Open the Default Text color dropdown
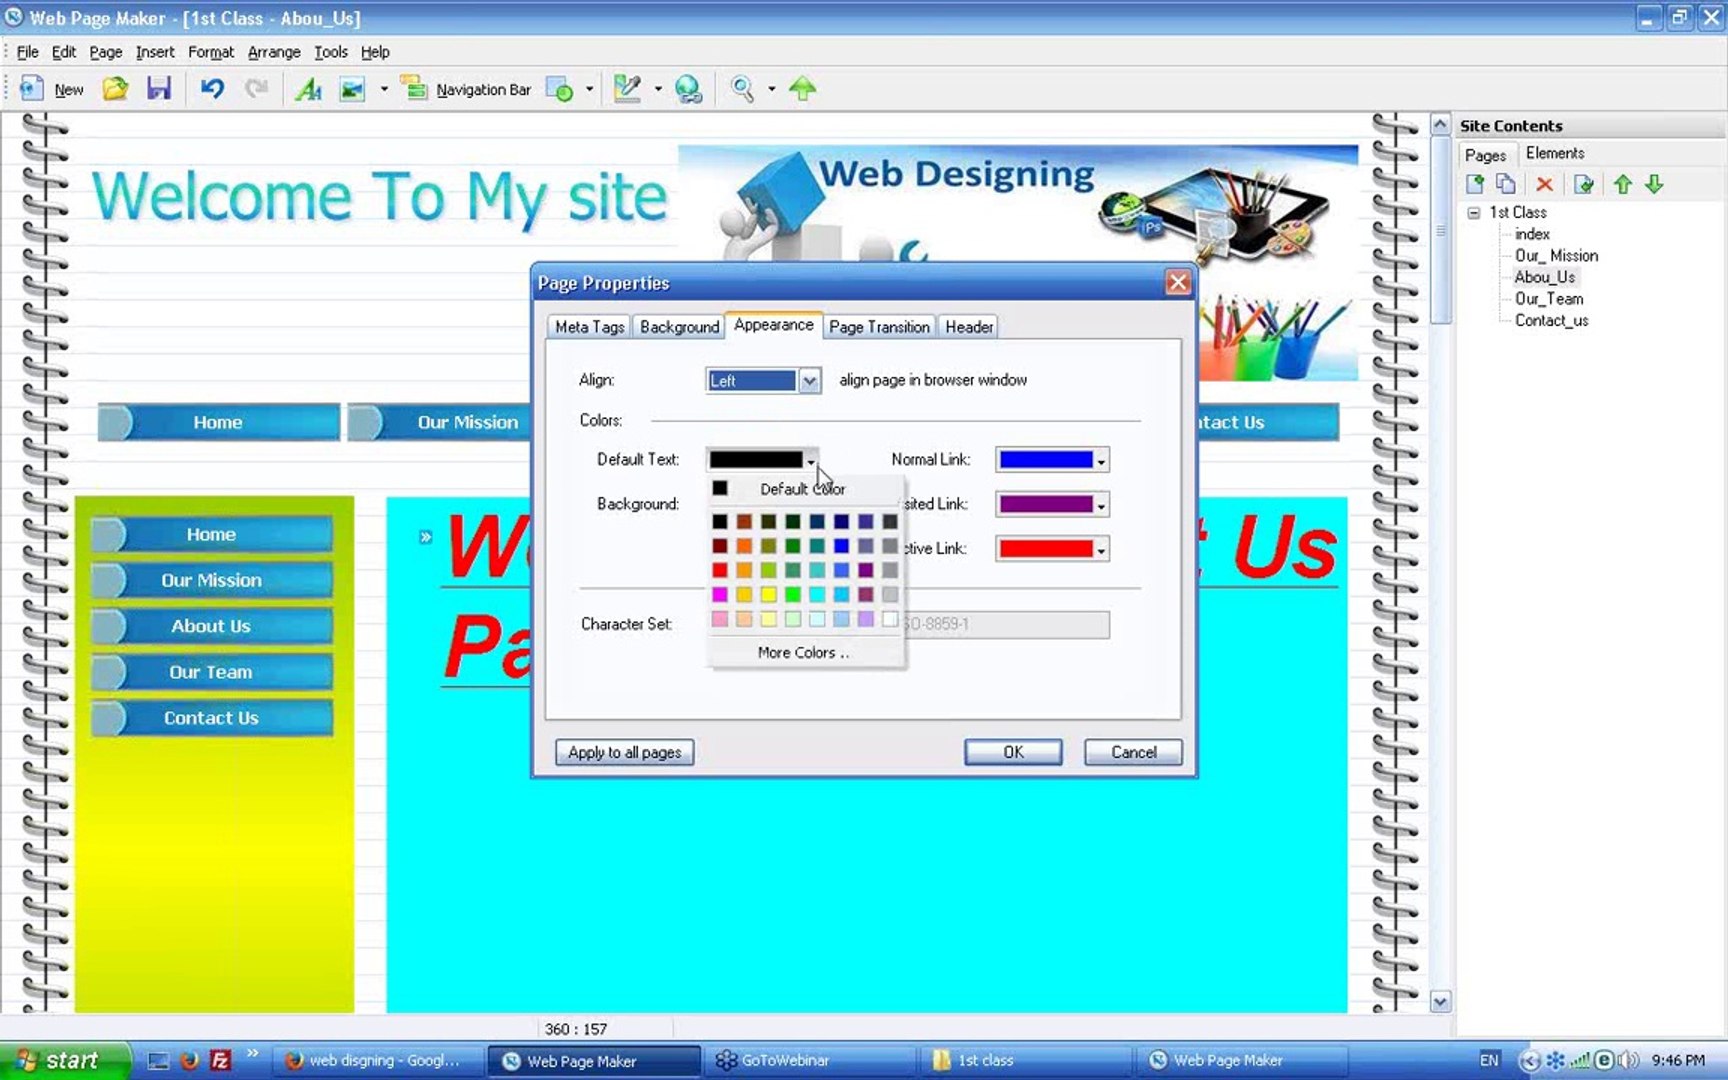The height and width of the screenshot is (1080, 1728). pyautogui.click(x=811, y=460)
